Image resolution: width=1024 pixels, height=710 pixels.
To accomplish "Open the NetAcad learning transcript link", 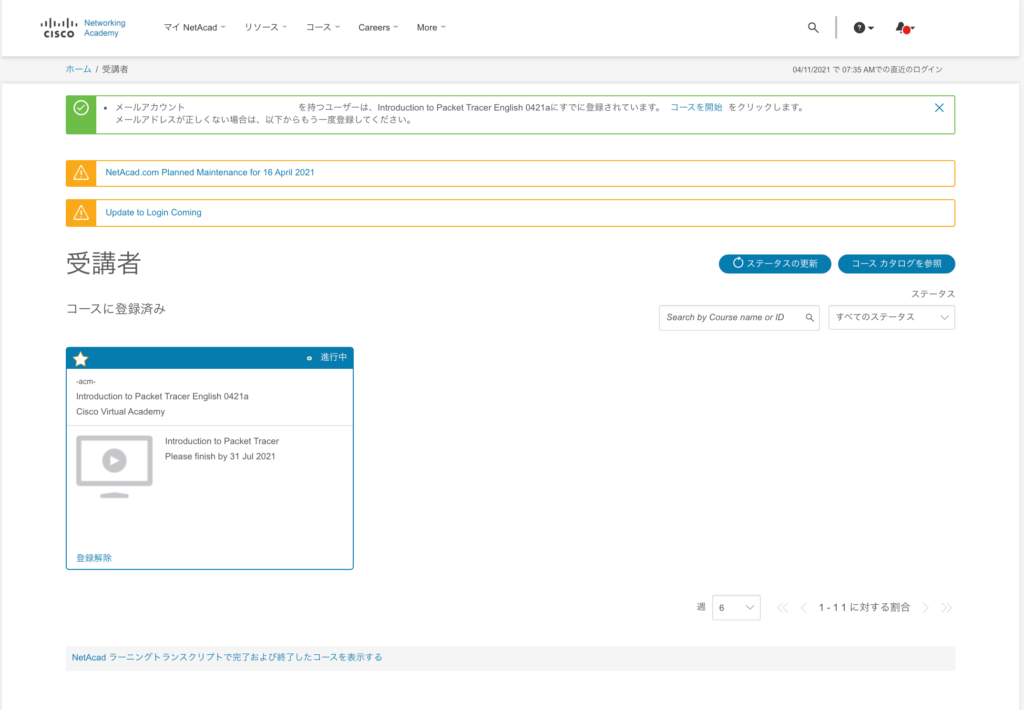I will point(227,657).
